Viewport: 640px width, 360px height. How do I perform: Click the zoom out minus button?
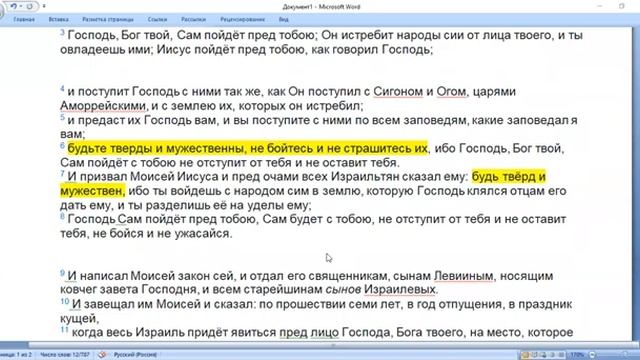592,355
